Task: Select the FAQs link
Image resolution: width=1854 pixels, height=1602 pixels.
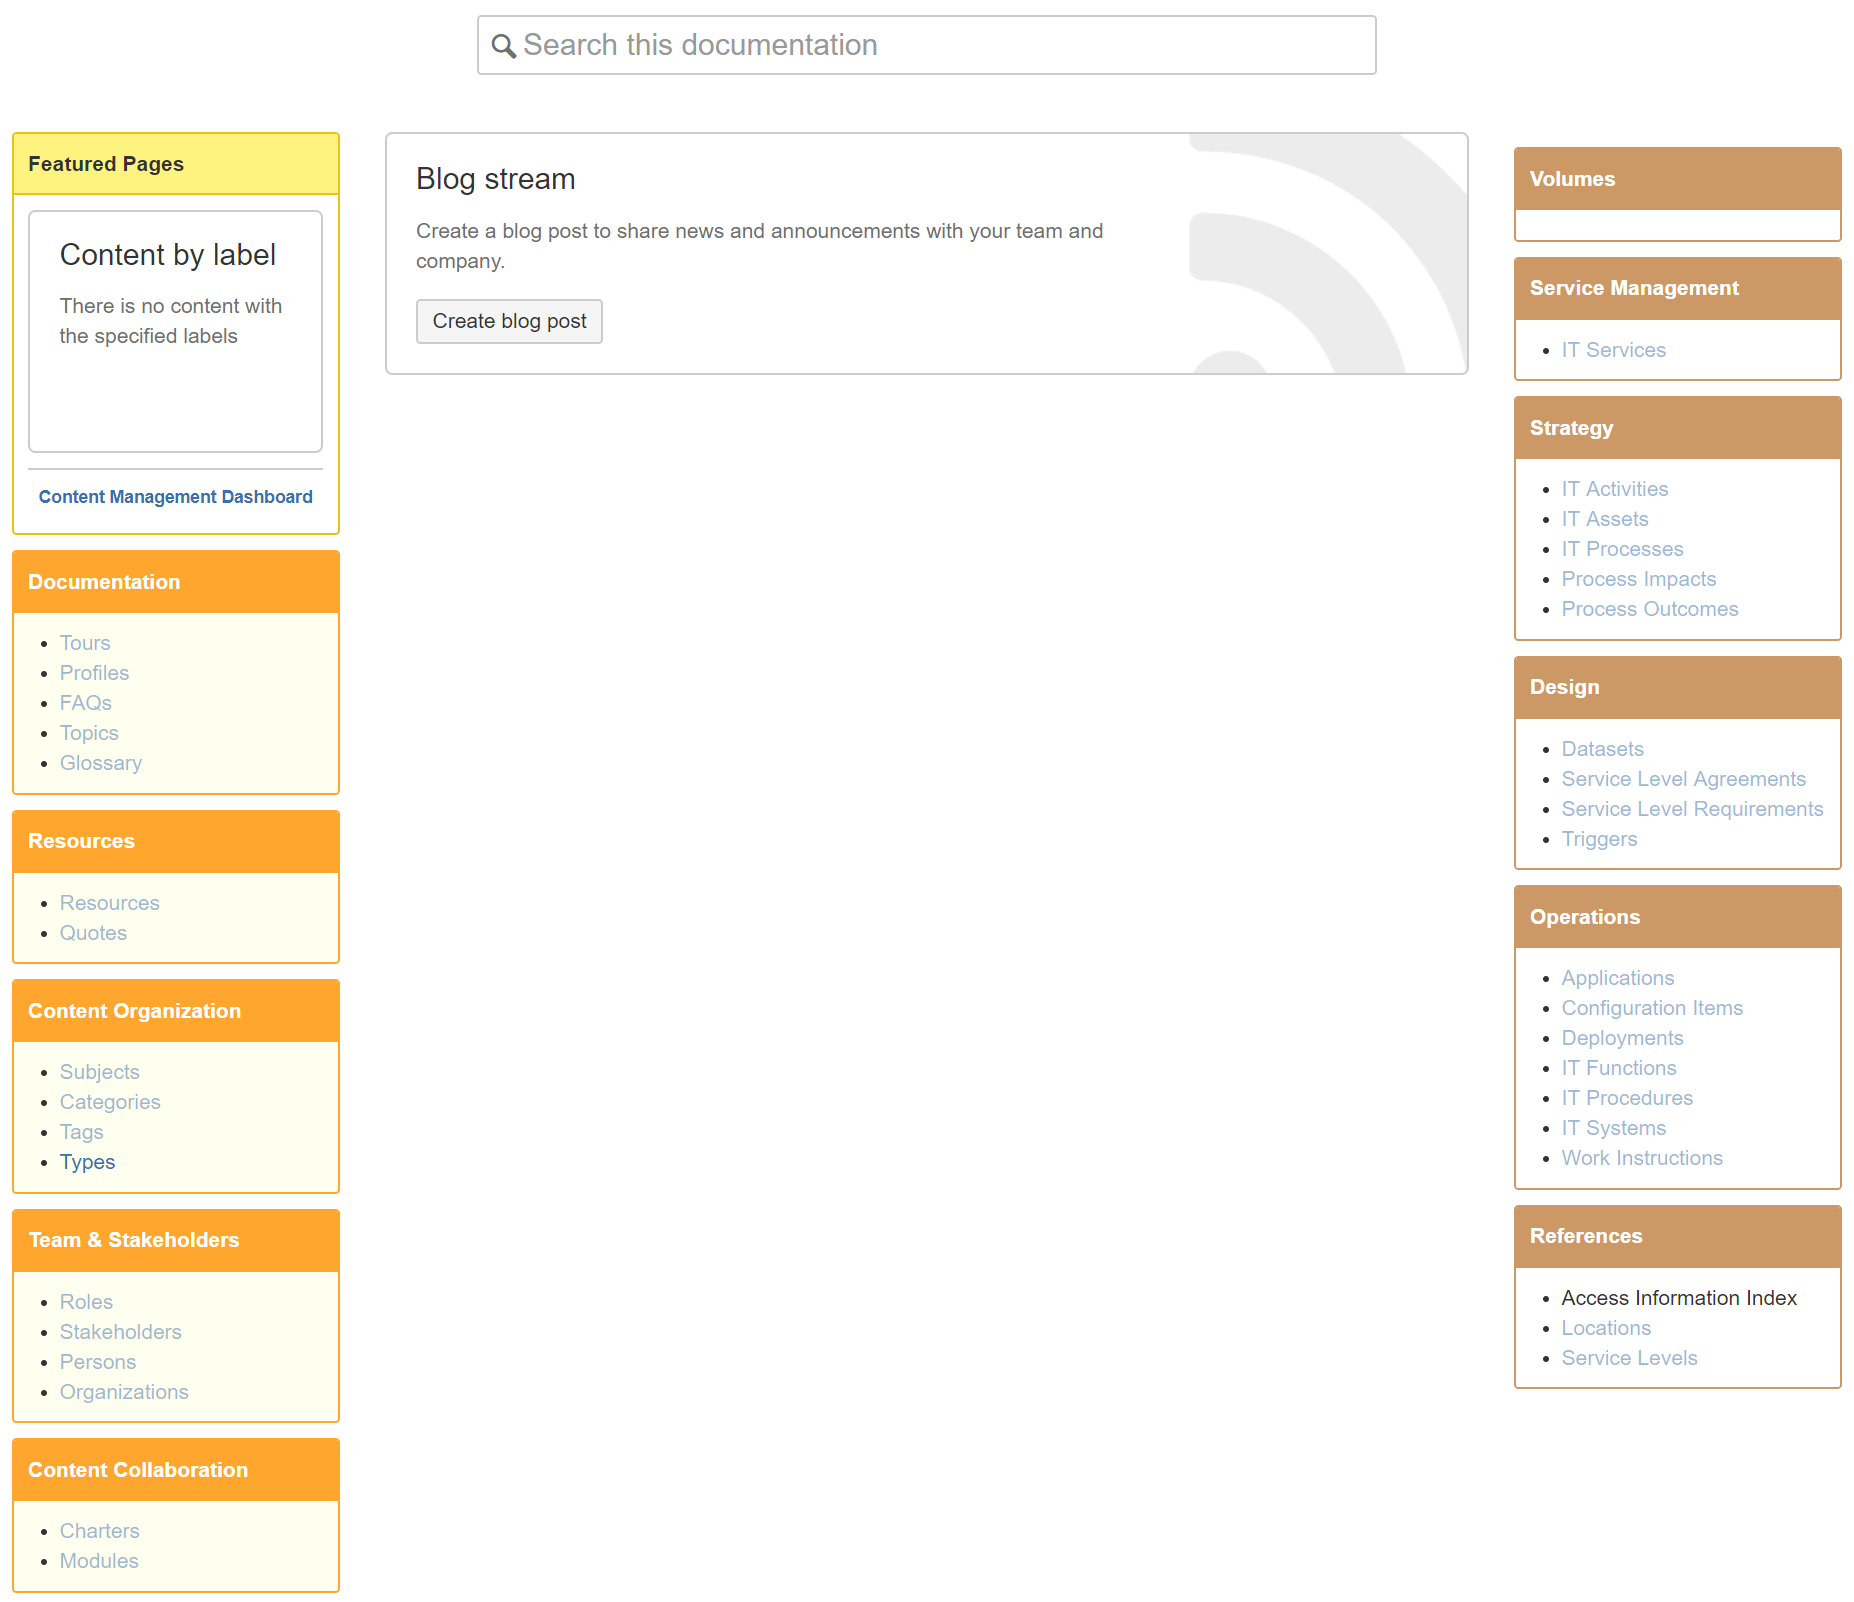Action: pyautogui.click(x=85, y=702)
